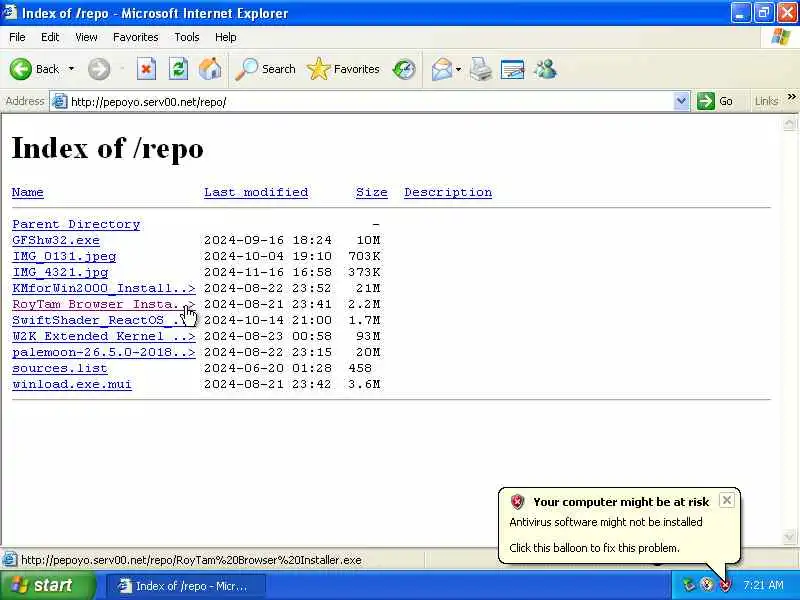The height and width of the screenshot is (600, 800).
Task: Click the KMforWin2000_Install link
Action: pos(104,288)
